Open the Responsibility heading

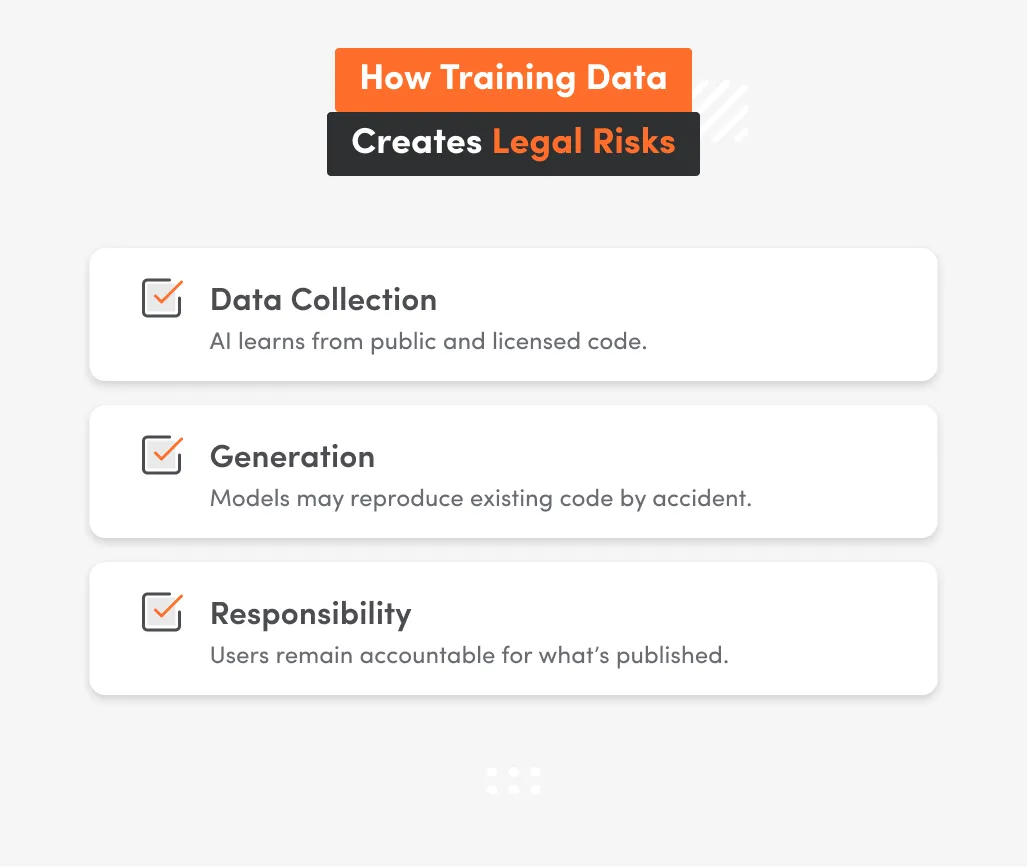point(310,614)
